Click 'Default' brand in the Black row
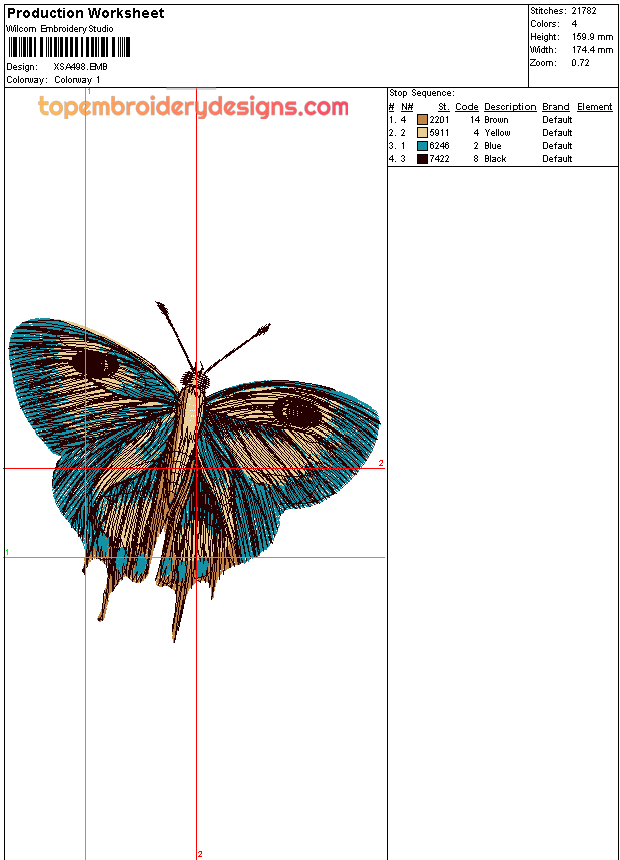Image resolution: width=620 pixels, height=860 pixels. click(557, 159)
